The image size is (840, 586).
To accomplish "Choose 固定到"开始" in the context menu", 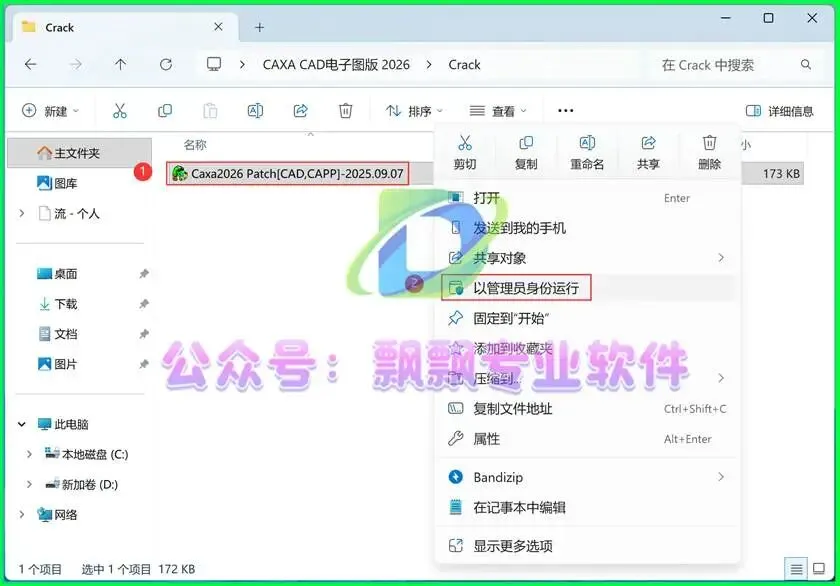I will pos(588,318).
